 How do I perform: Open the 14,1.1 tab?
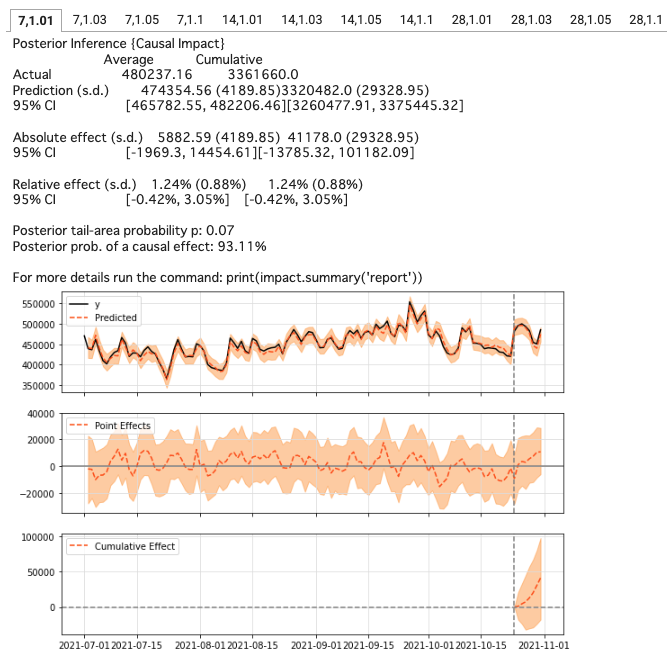pyautogui.click(x=416, y=20)
